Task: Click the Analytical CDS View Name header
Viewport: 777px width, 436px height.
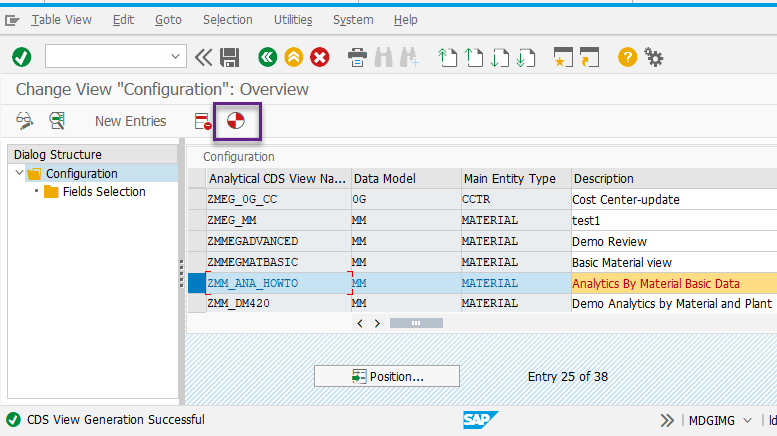Action: click(278, 178)
